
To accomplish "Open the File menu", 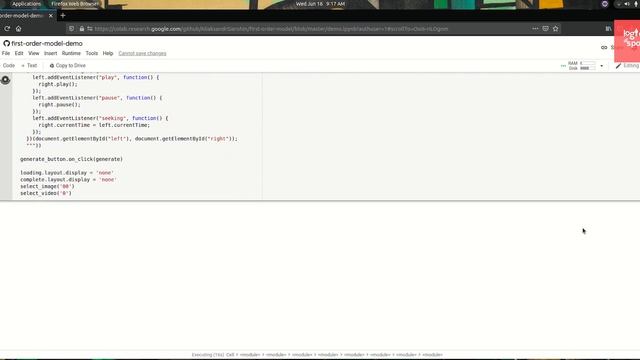I will click(x=6, y=53).
